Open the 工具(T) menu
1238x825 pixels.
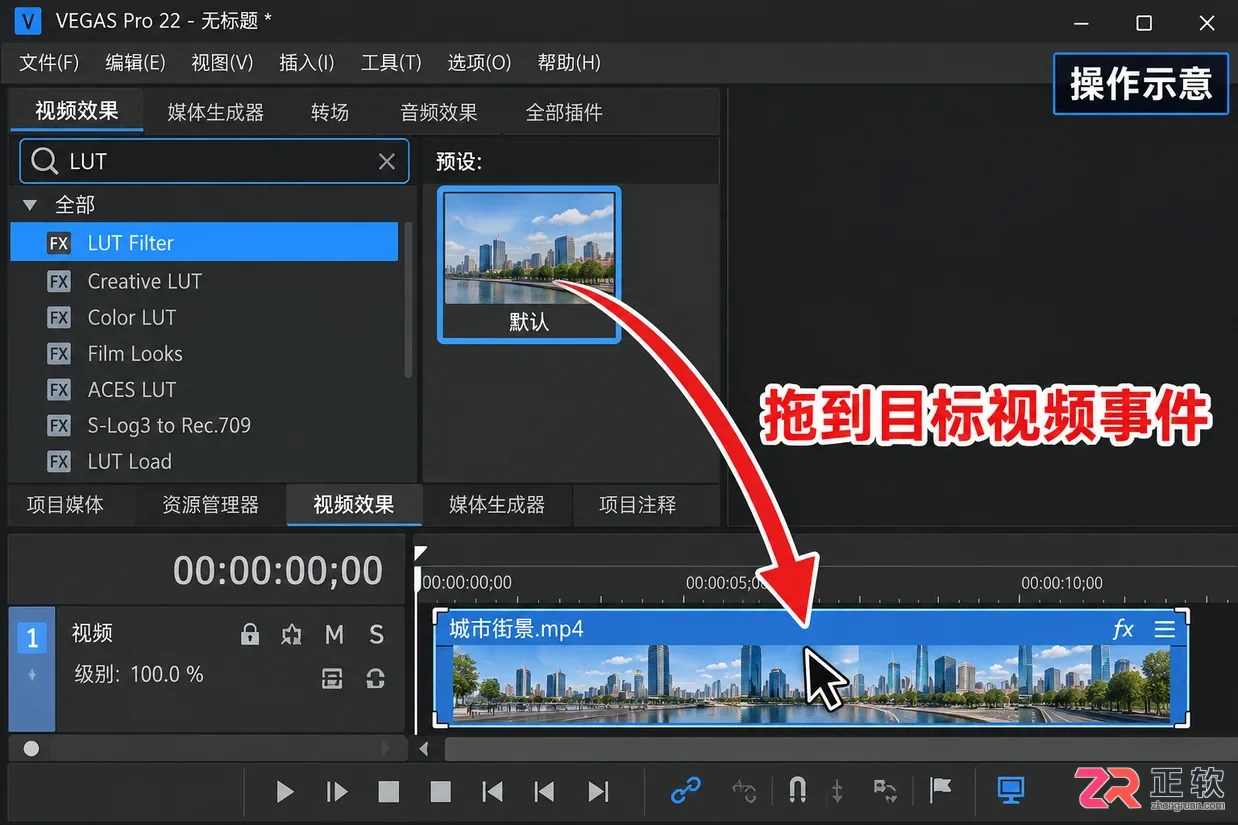coord(391,62)
